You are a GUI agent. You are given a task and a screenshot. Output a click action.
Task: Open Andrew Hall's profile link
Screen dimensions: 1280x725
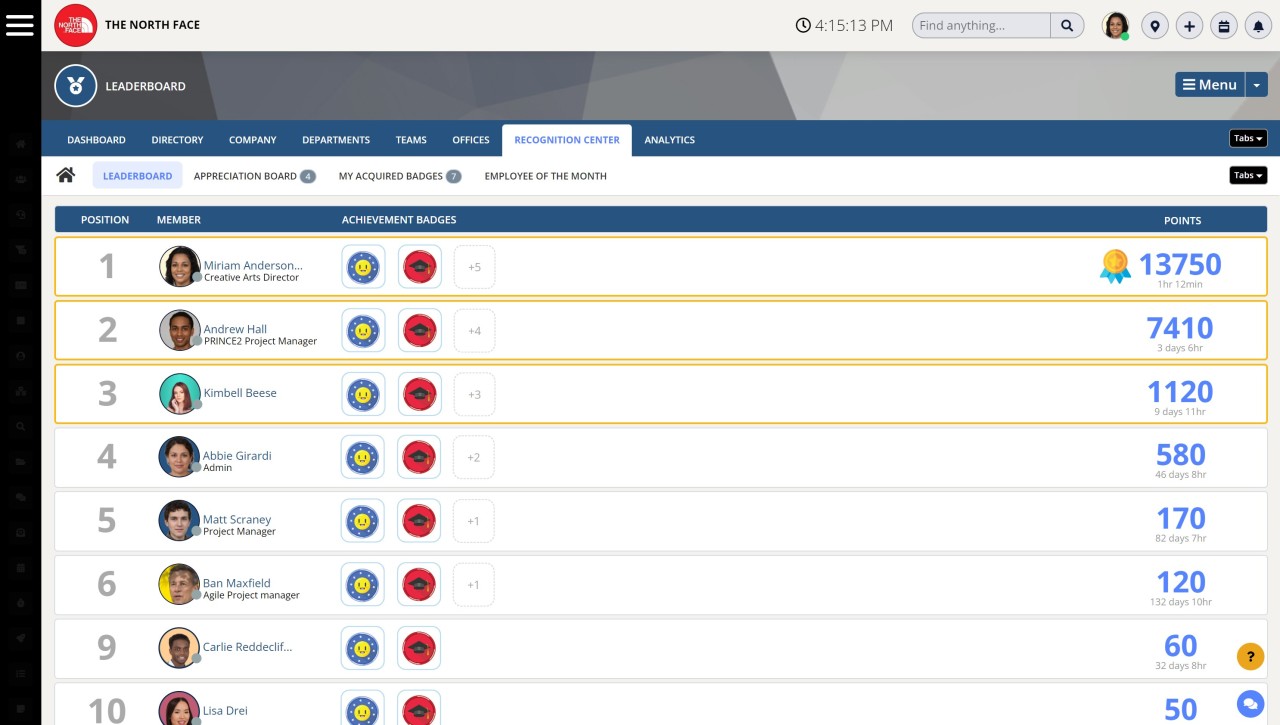[x=235, y=329]
